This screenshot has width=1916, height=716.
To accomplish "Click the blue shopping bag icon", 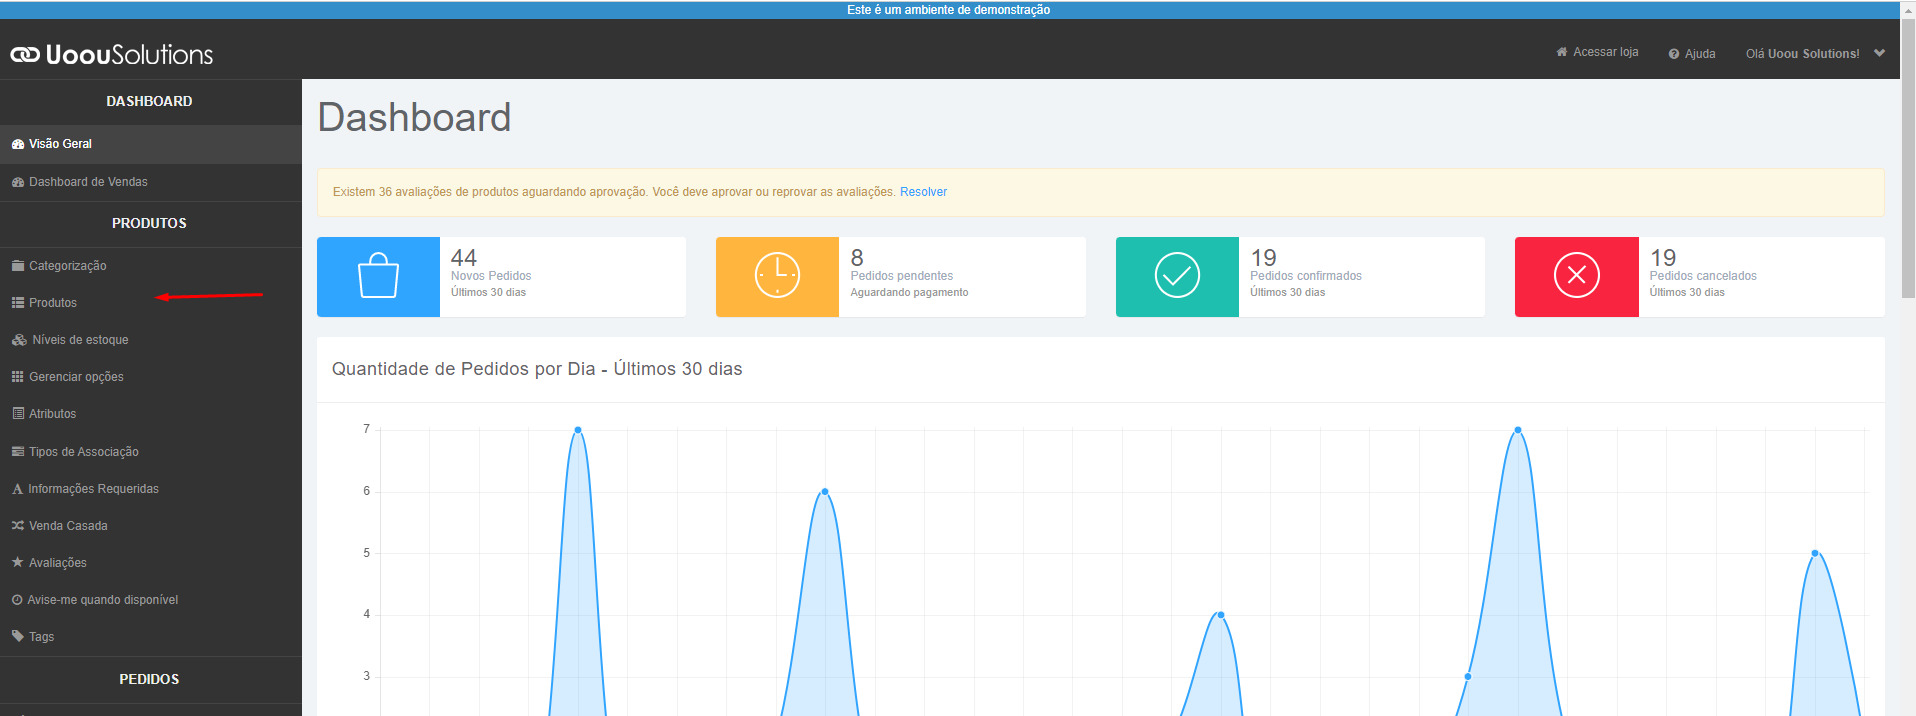I will [x=378, y=276].
